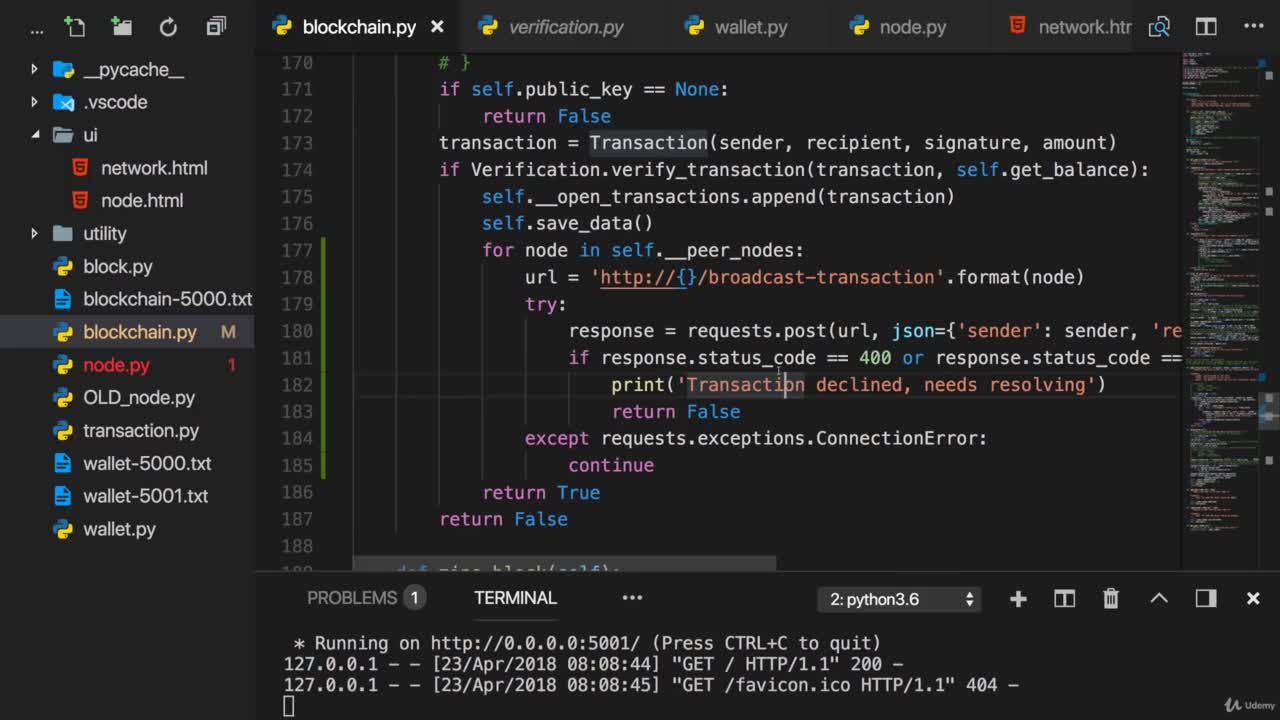This screenshot has height=720, width=1280.
Task: Collapse the ui folder
Action: [x=34, y=135]
